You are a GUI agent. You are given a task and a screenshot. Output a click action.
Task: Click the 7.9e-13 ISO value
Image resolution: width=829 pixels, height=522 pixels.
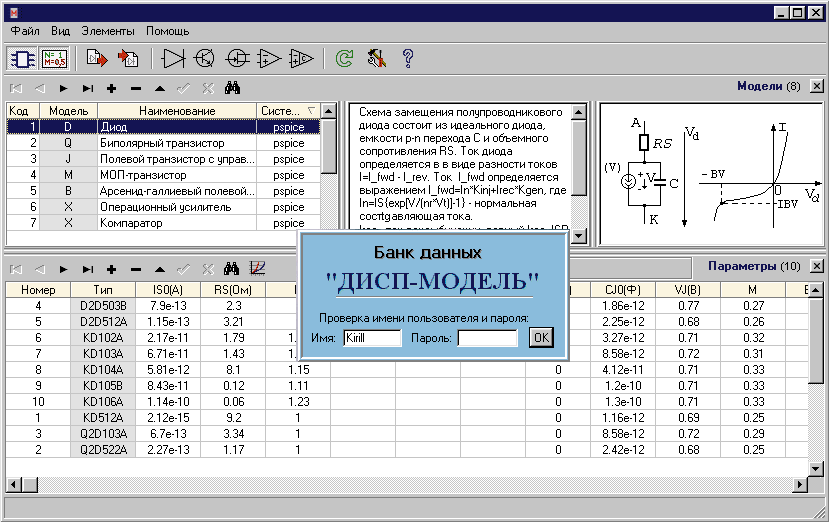pos(168,306)
